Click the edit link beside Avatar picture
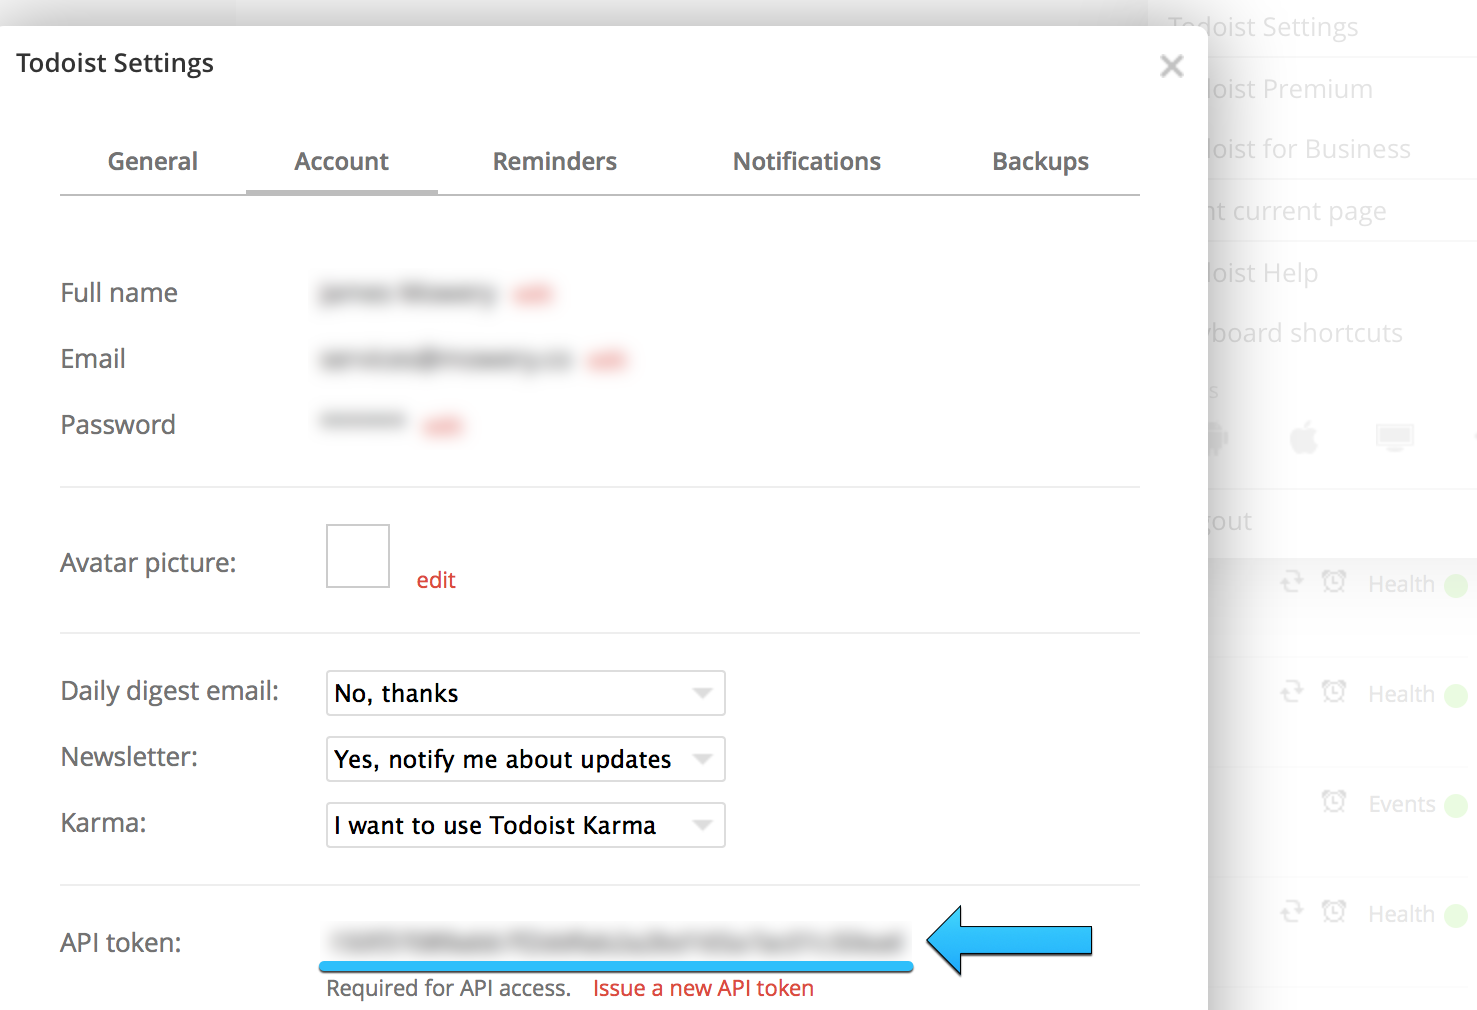This screenshot has height=1010, width=1477. (436, 580)
